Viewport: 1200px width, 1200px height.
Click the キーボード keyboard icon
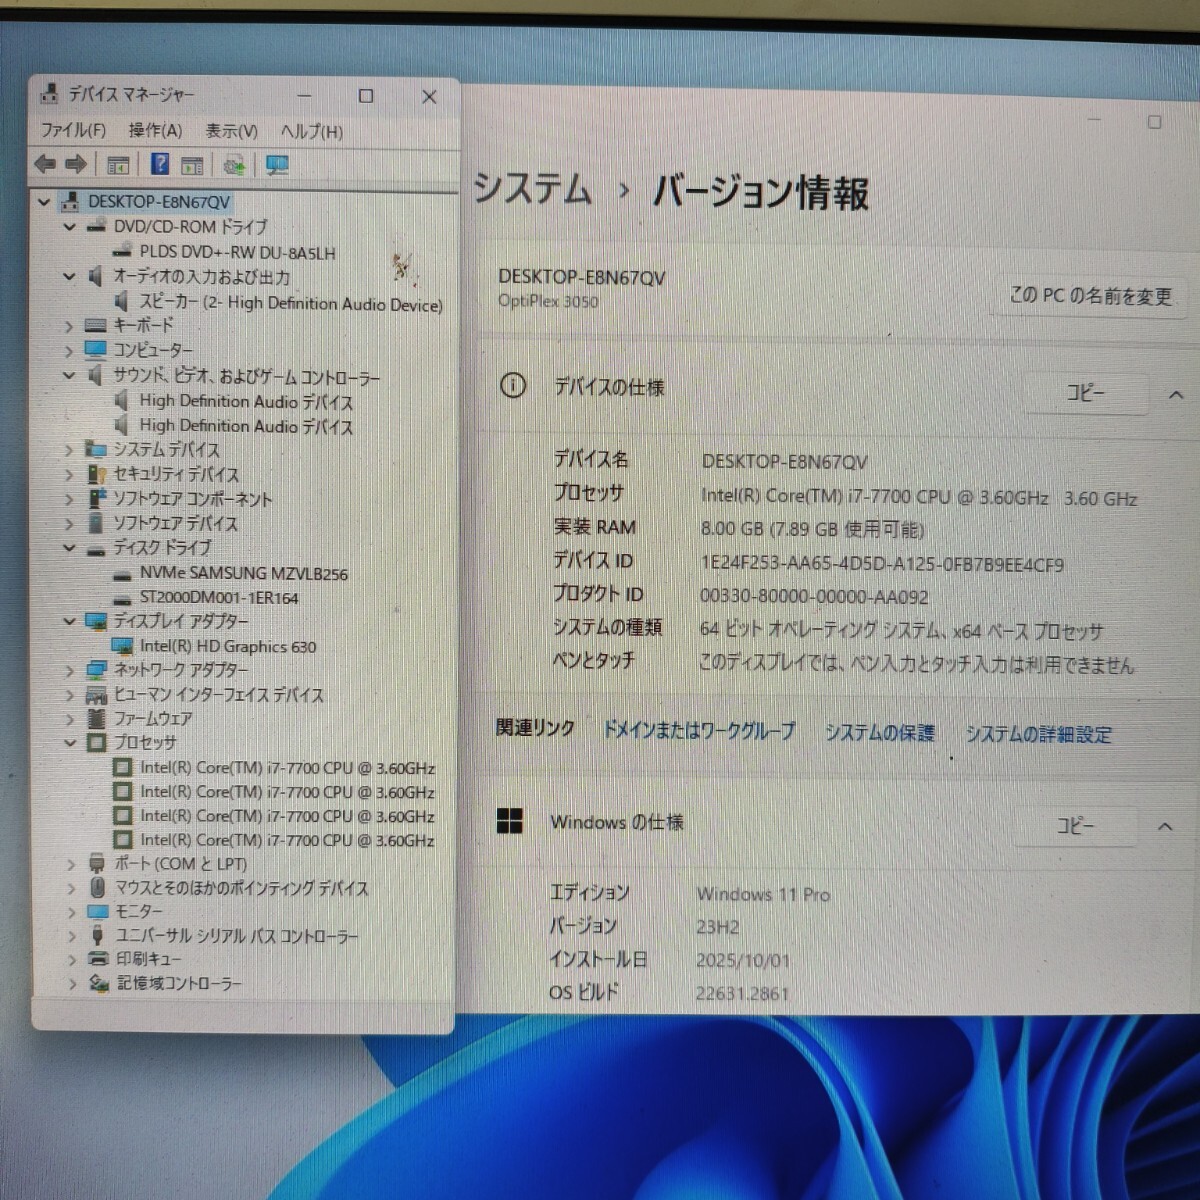(96, 326)
